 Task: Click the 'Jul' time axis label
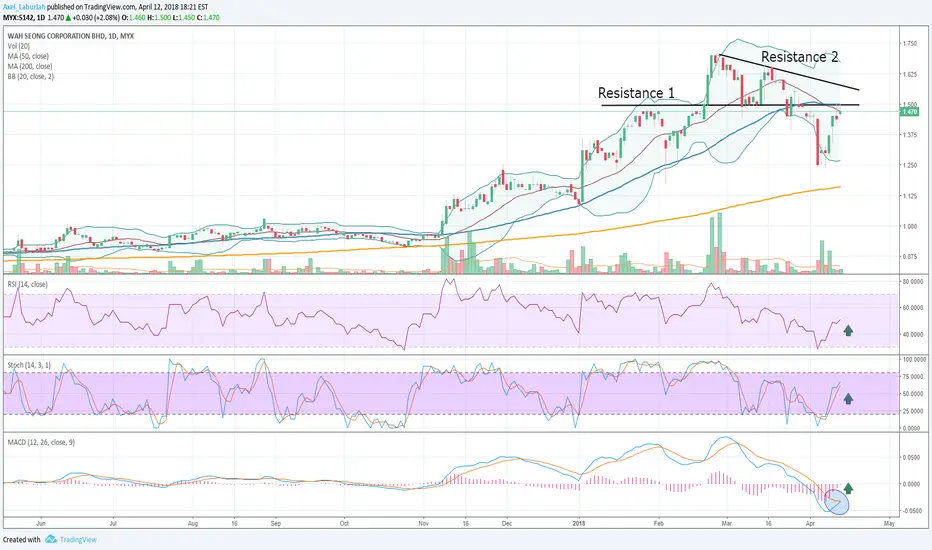pyautogui.click(x=113, y=524)
